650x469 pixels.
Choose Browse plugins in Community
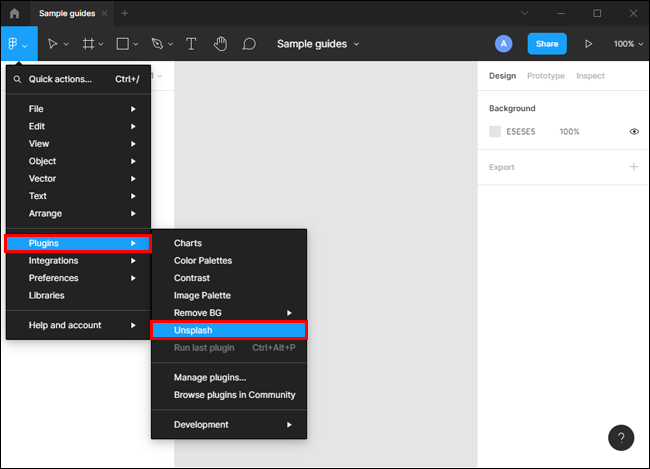pyautogui.click(x=229, y=395)
